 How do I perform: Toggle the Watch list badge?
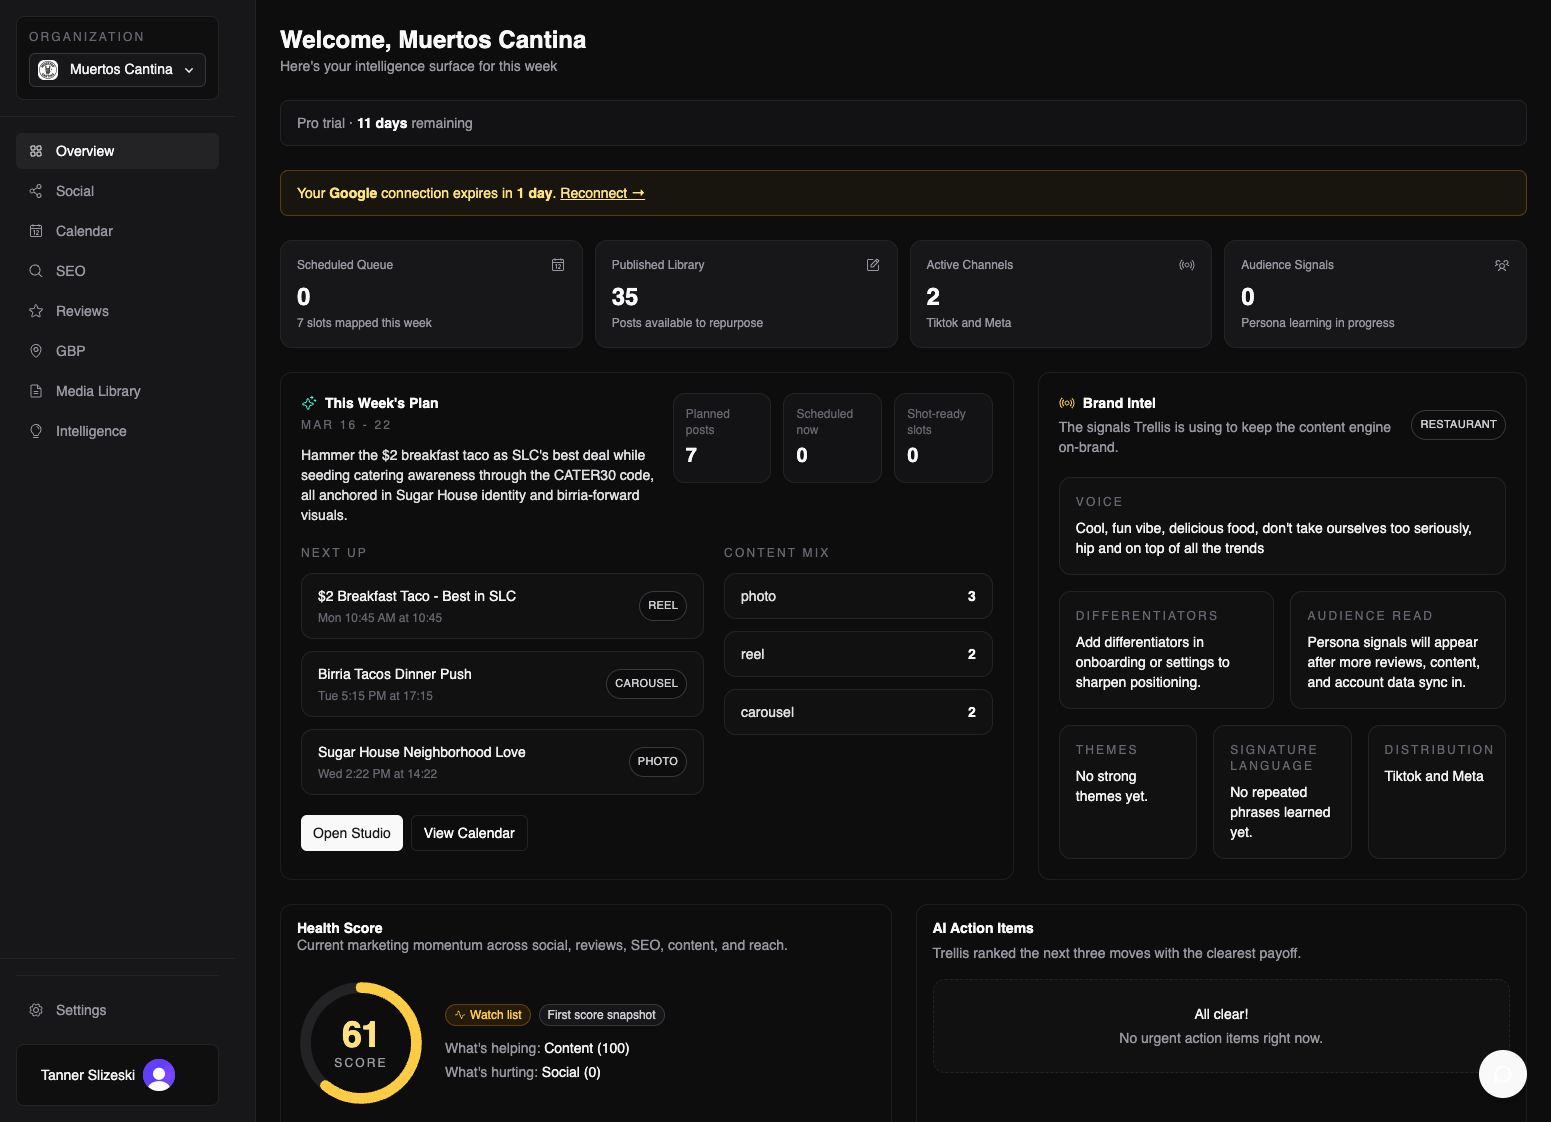point(487,1015)
